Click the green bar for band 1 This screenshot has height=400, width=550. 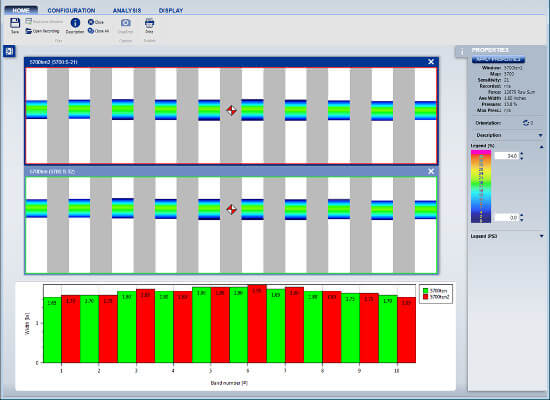pyautogui.click(x=52, y=330)
